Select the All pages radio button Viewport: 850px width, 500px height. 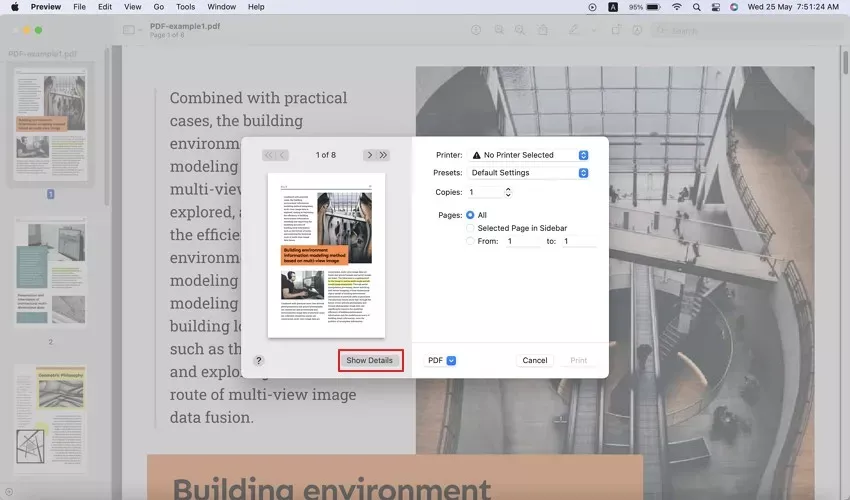[x=471, y=215]
